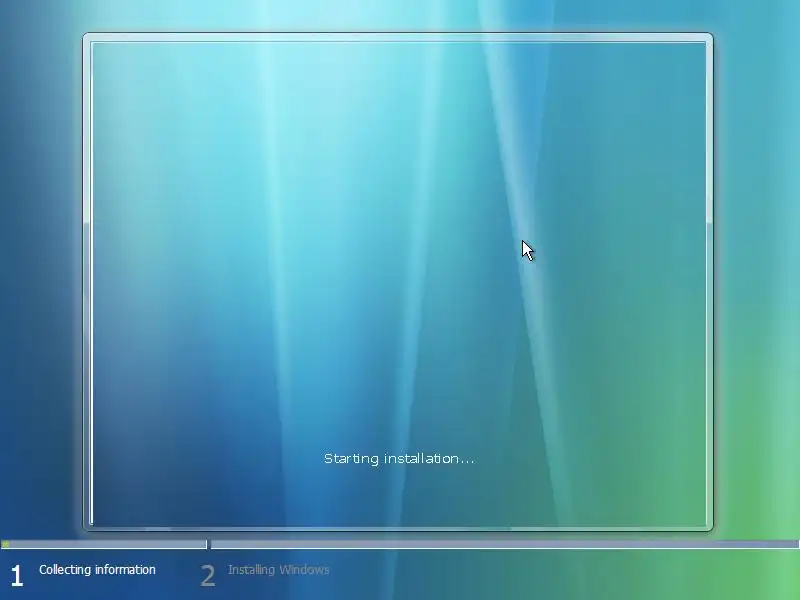The height and width of the screenshot is (600, 800).
Task: Click the setup progress bar
Action: point(400,544)
